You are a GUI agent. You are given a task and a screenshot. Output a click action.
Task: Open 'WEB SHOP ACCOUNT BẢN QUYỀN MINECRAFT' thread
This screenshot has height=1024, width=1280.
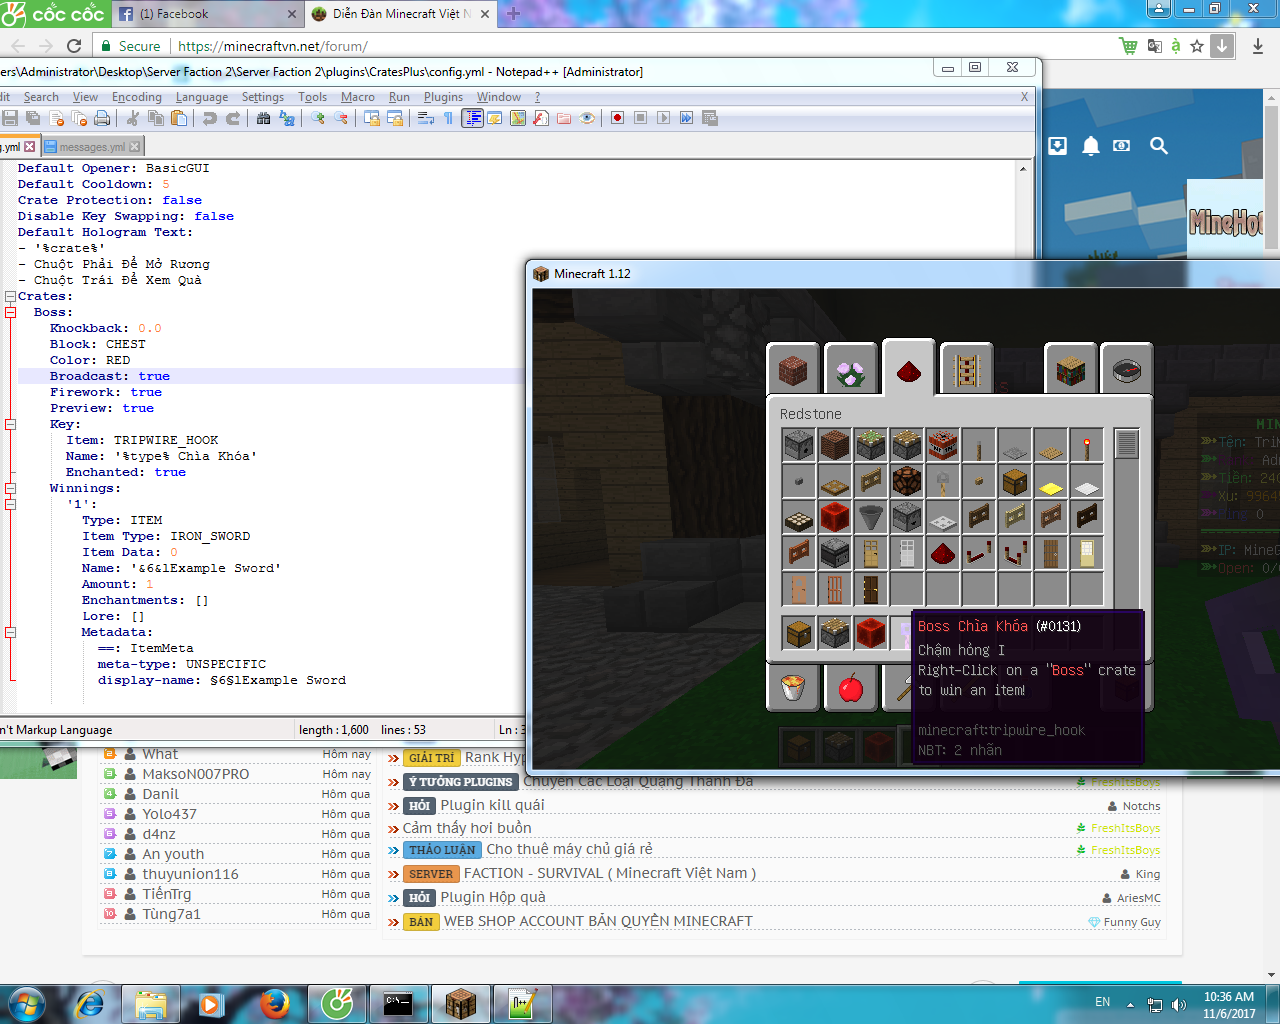click(598, 921)
